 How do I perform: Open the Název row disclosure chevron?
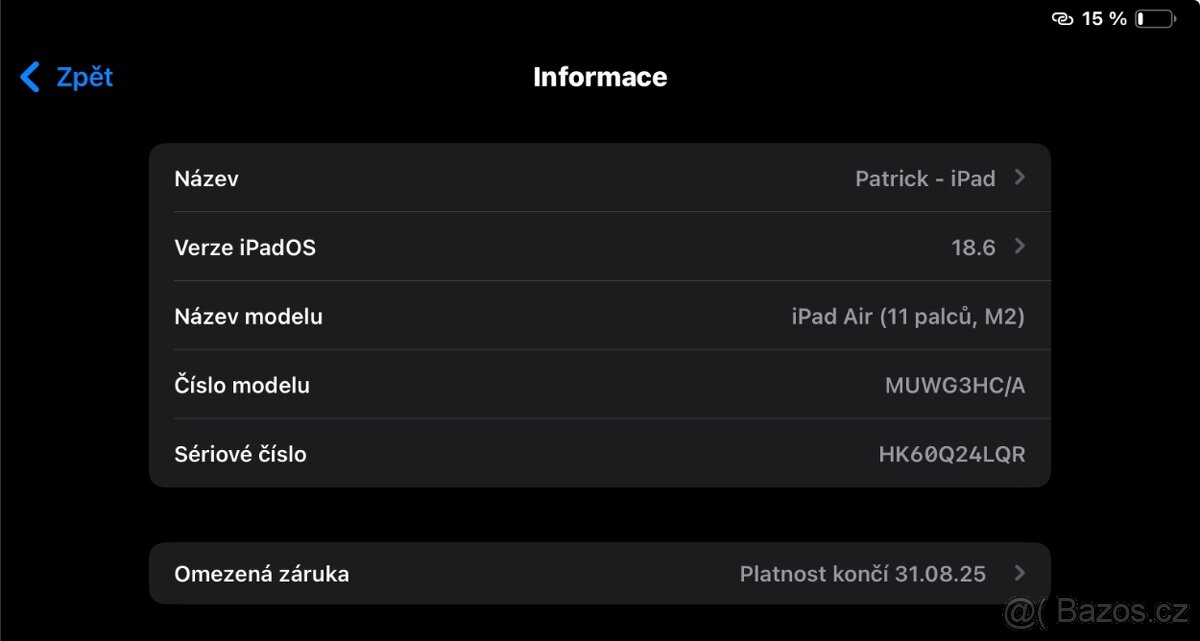(1020, 177)
